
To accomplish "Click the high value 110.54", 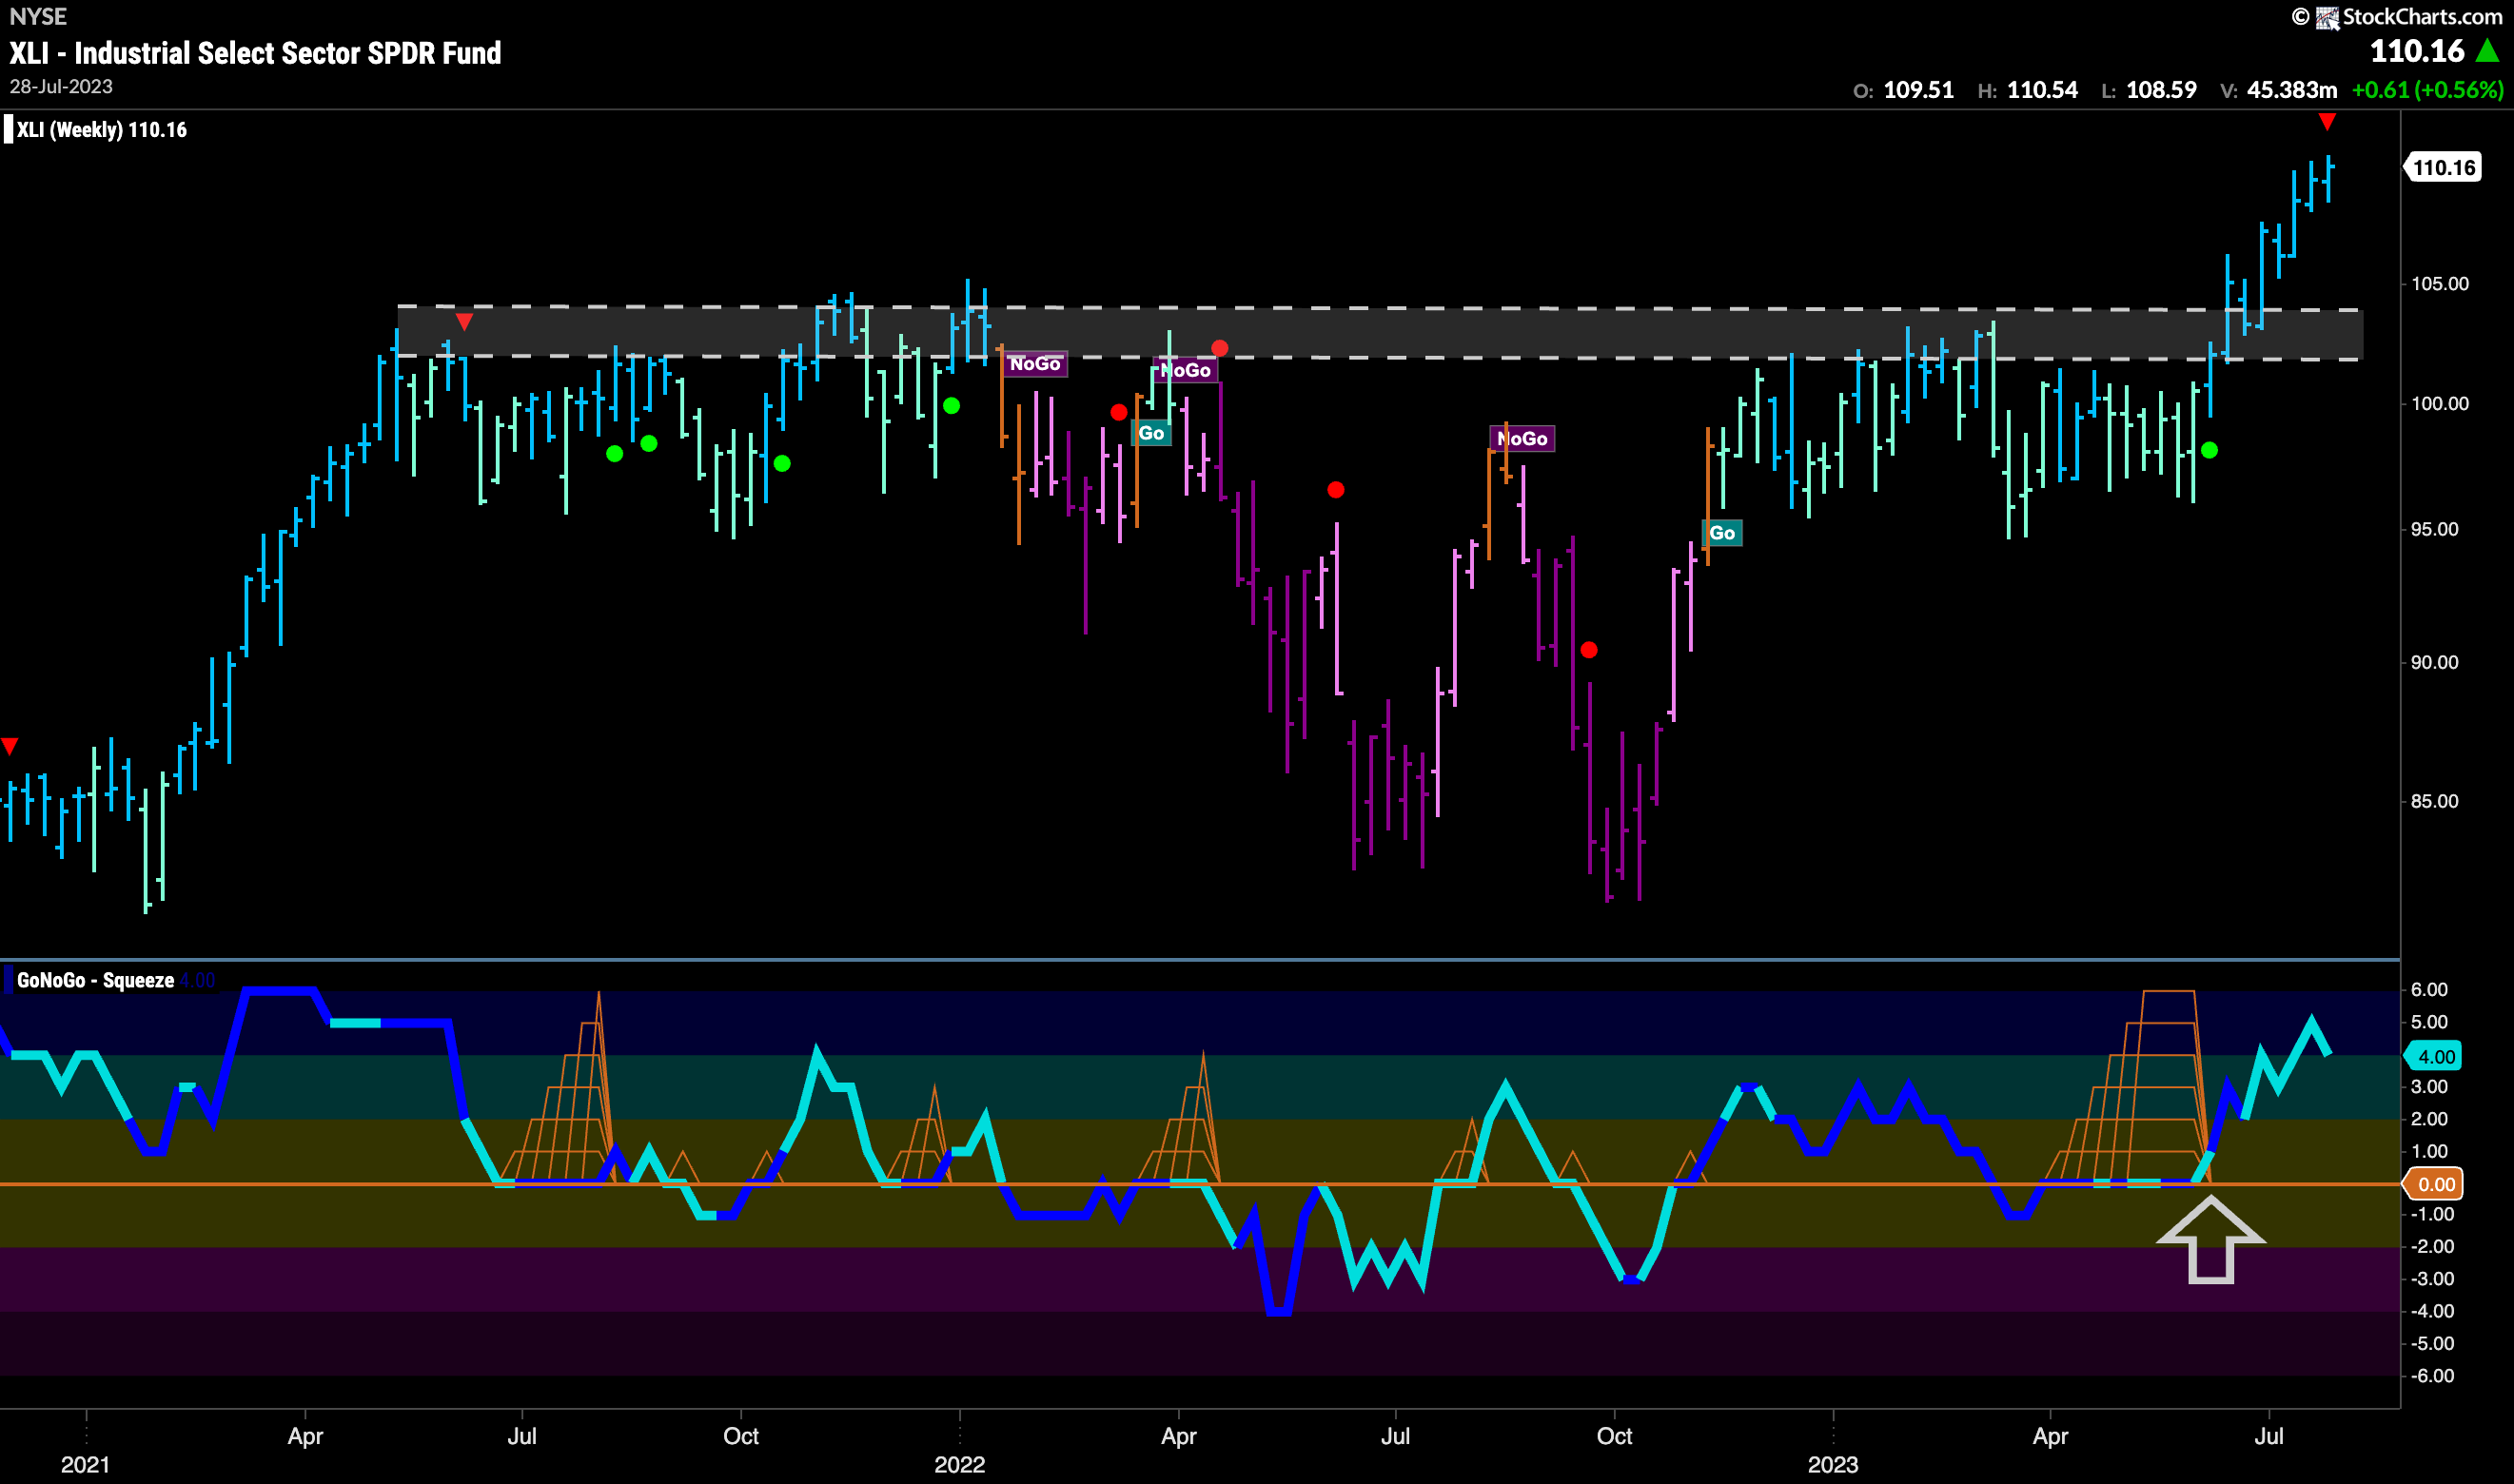I will click(x=2042, y=90).
